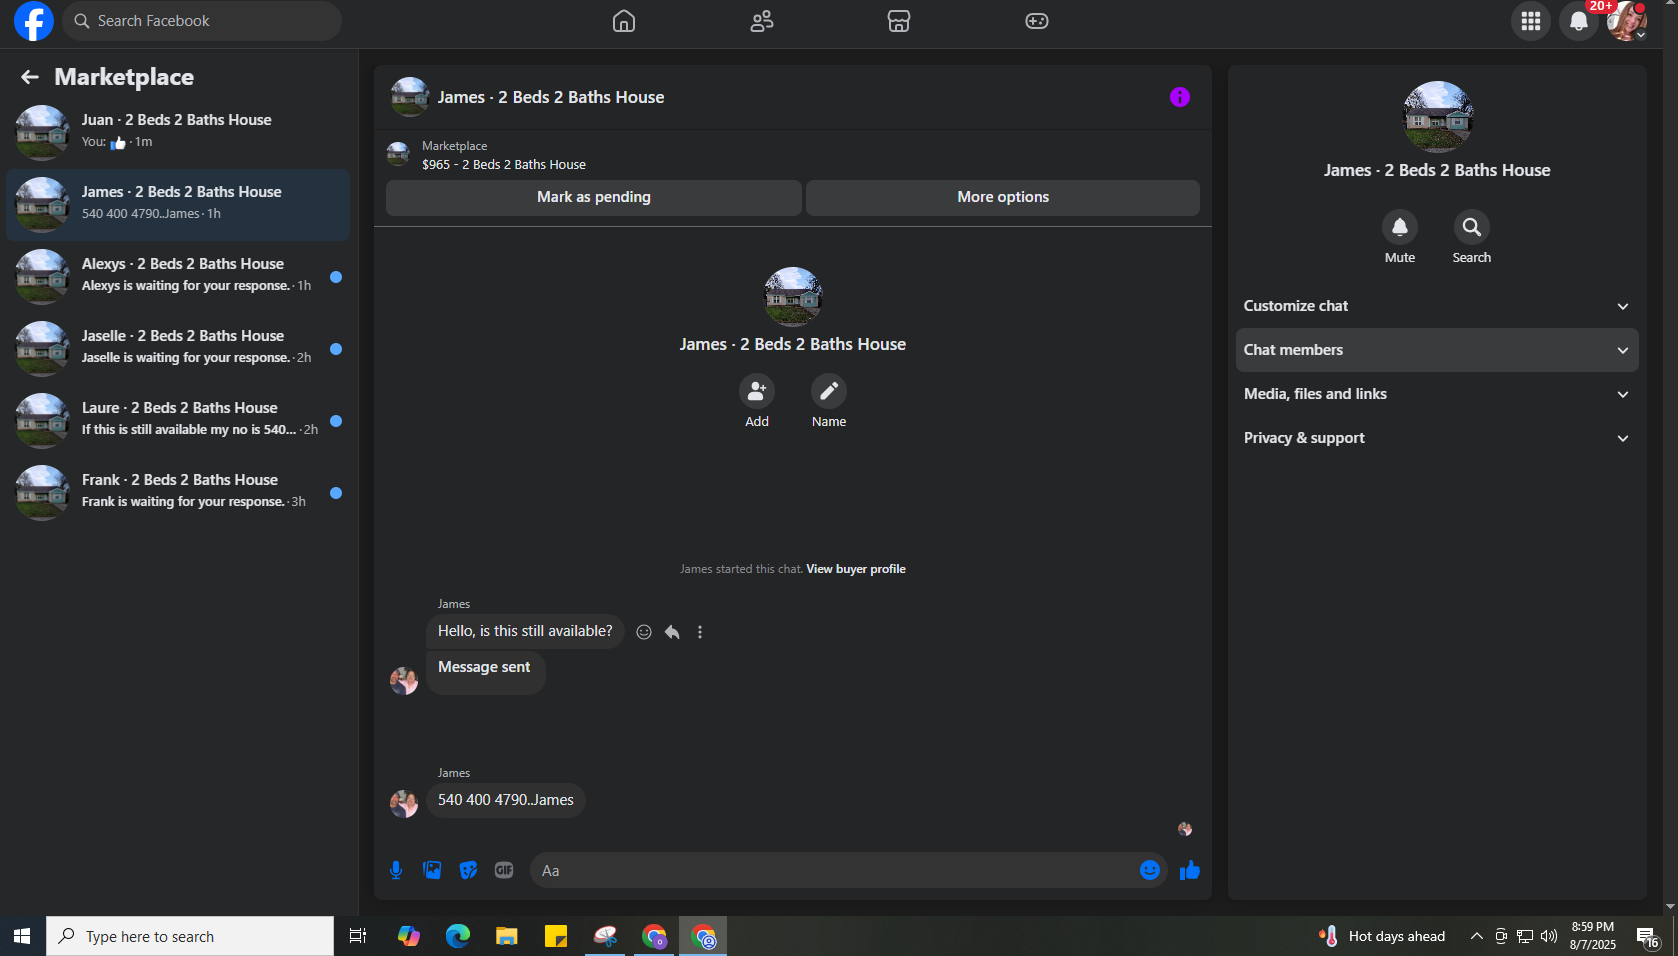Open Microsoft Edge in the taskbar
This screenshot has height=956, width=1678.
click(x=458, y=936)
